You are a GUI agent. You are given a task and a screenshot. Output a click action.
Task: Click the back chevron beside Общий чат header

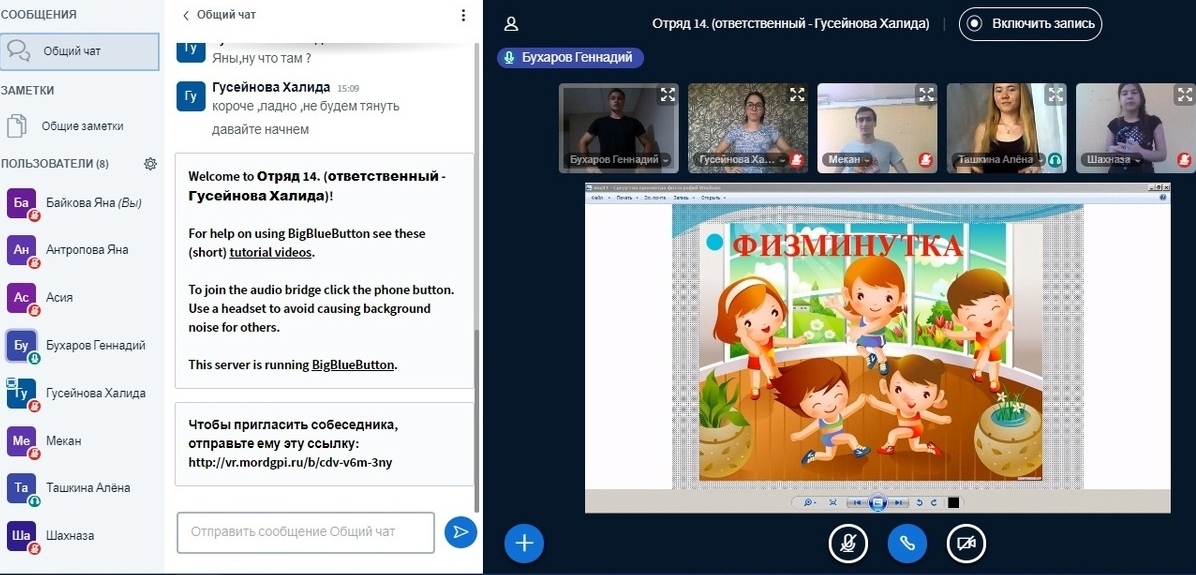coord(185,15)
